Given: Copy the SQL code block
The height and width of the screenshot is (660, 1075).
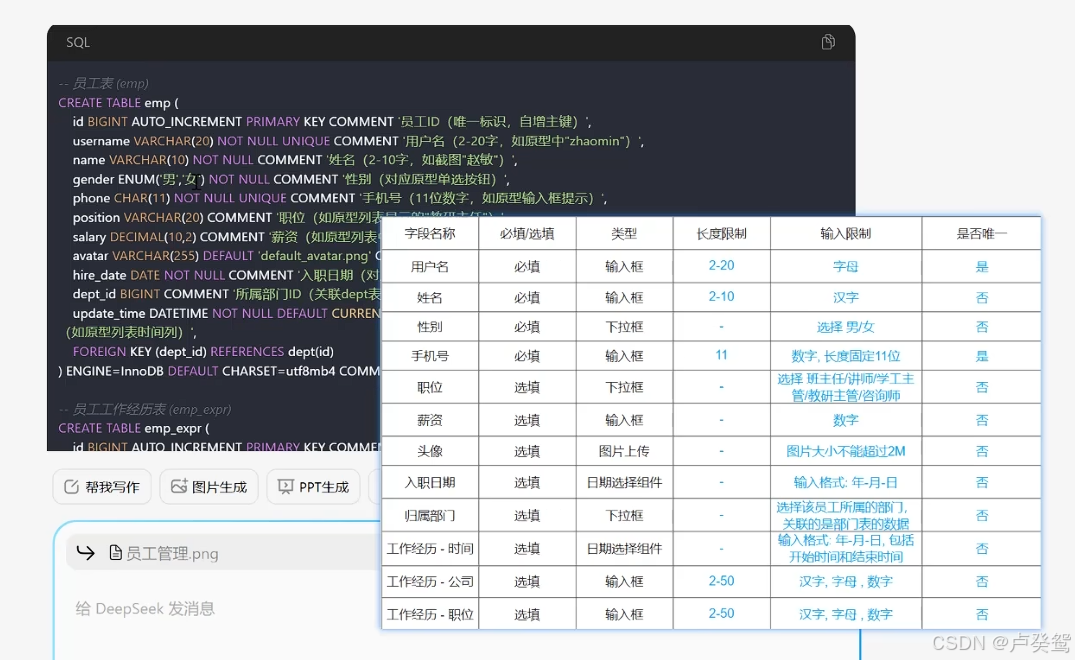Looking at the screenshot, I should coord(828,42).
